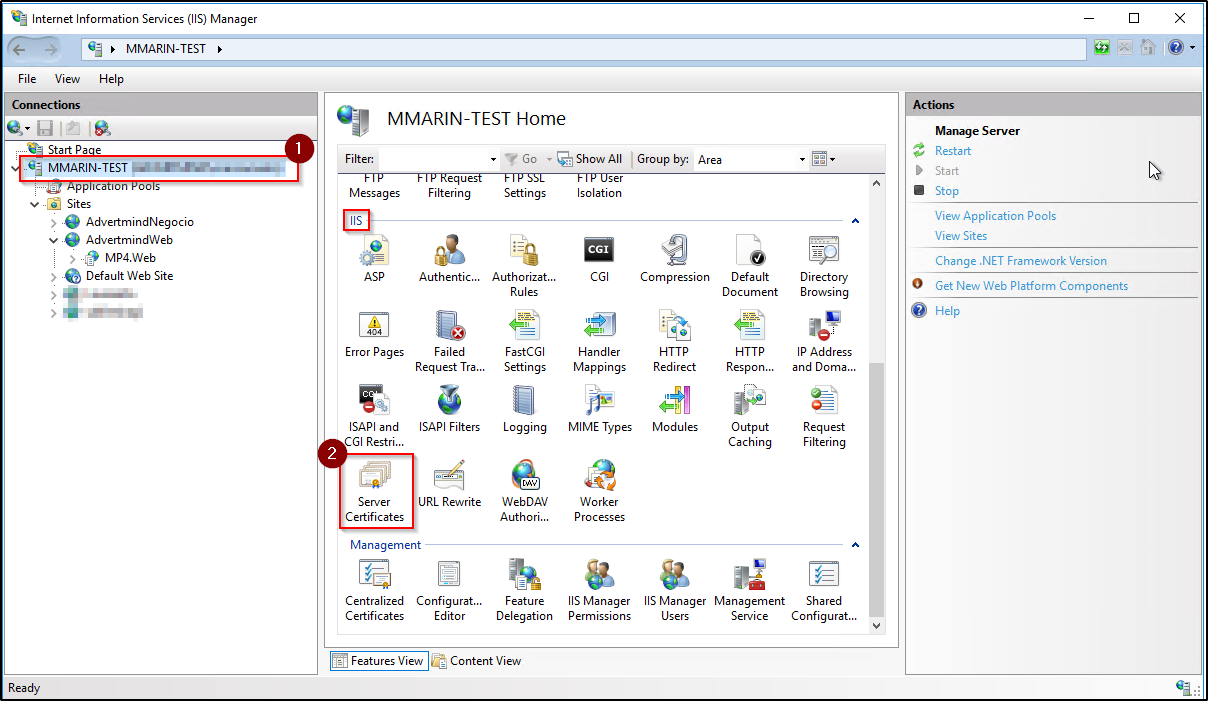Select Start Page in Connections
The height and width of the screenshot is (701, 1208).
pos(74,150)
